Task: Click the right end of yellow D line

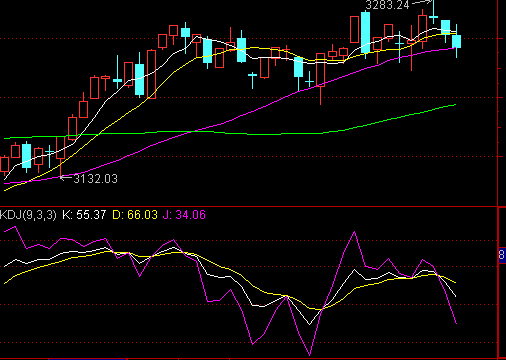Action: pyautogui.click(x=455, y=283)
